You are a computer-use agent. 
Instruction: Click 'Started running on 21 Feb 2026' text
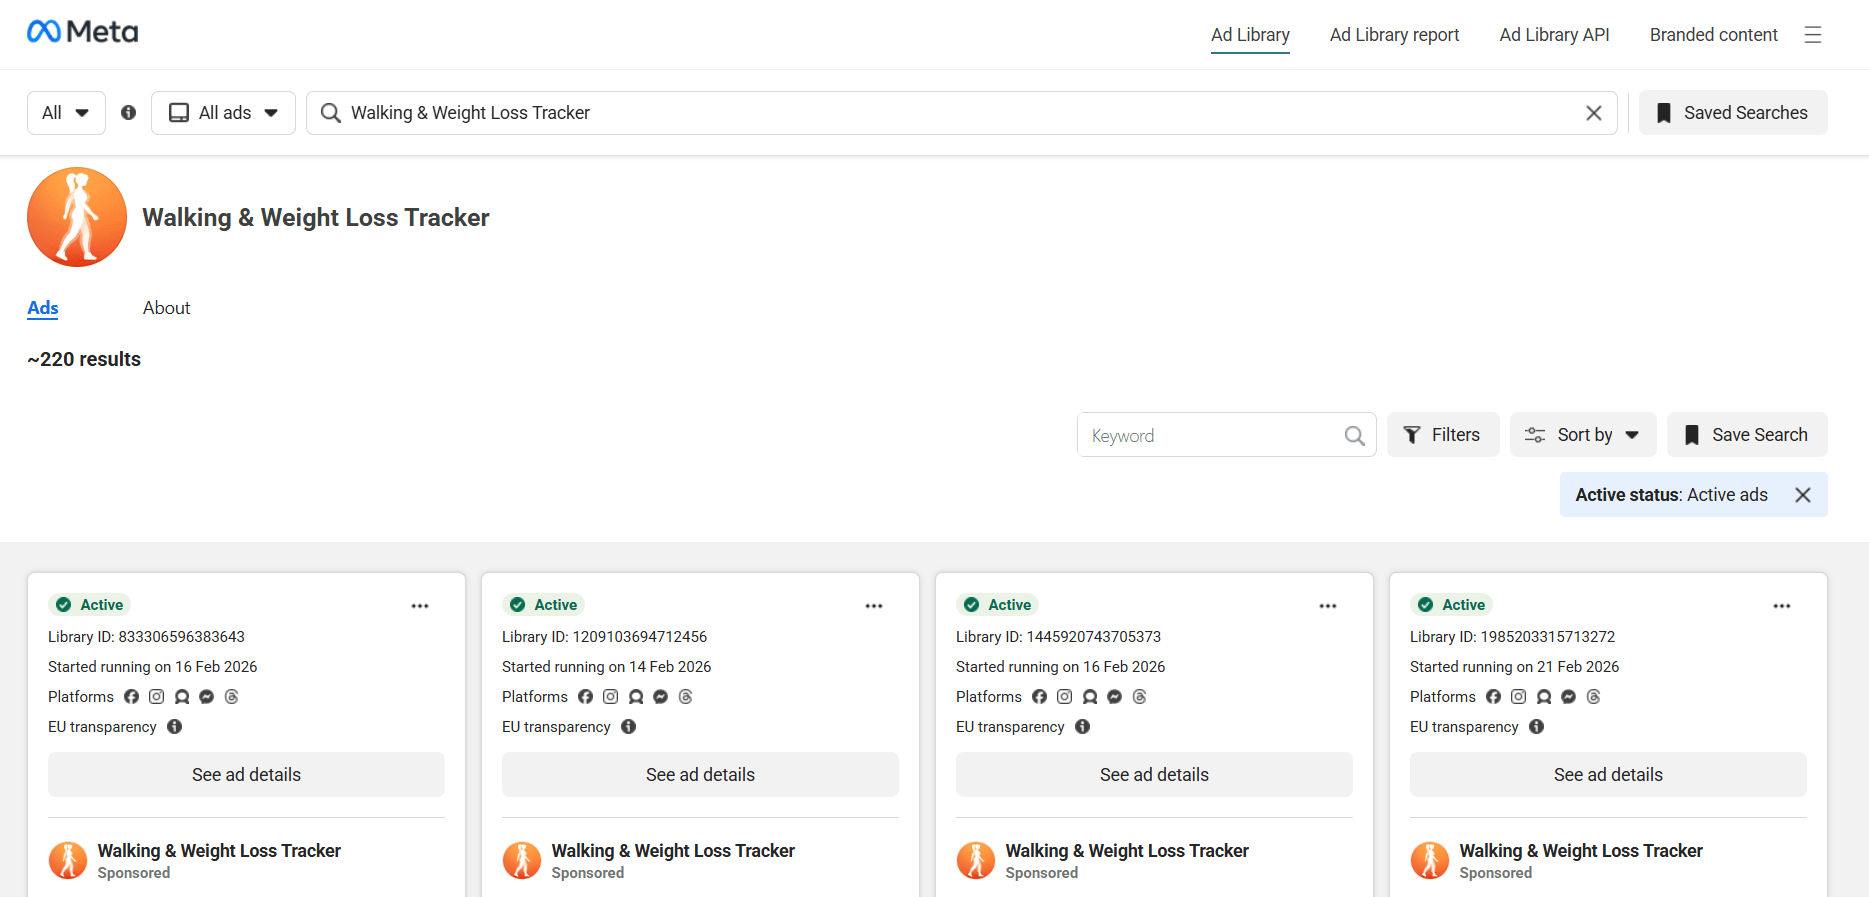coord(1515,667)
